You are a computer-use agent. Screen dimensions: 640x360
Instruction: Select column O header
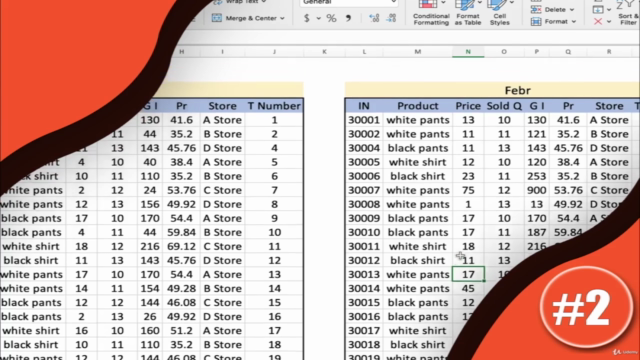(x=504, y=52)
